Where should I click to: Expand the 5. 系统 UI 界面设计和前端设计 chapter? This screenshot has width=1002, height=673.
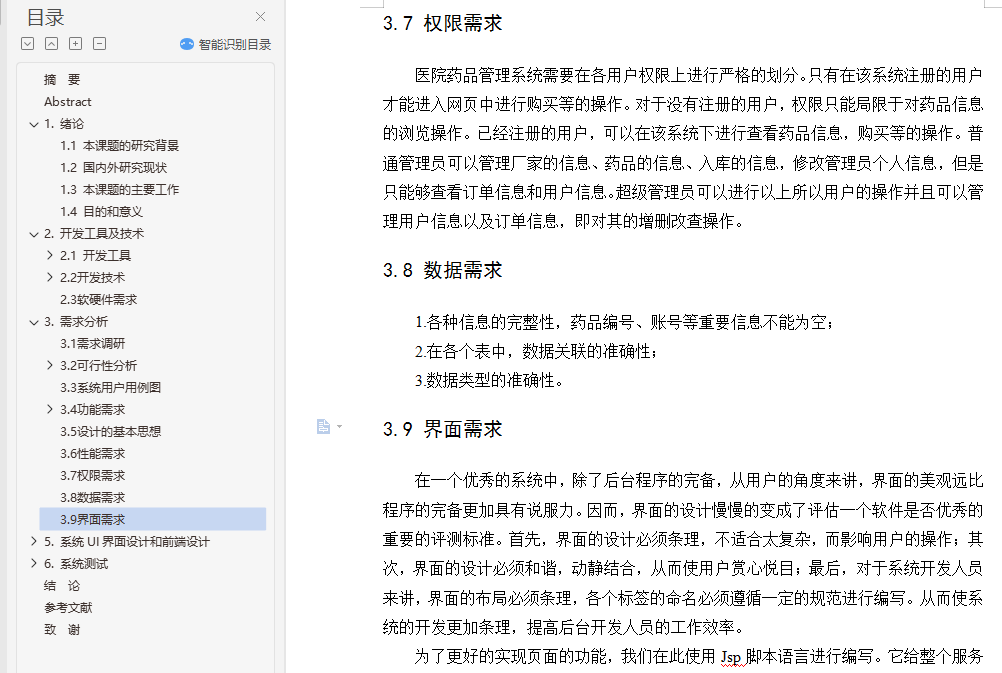(34, 541)
